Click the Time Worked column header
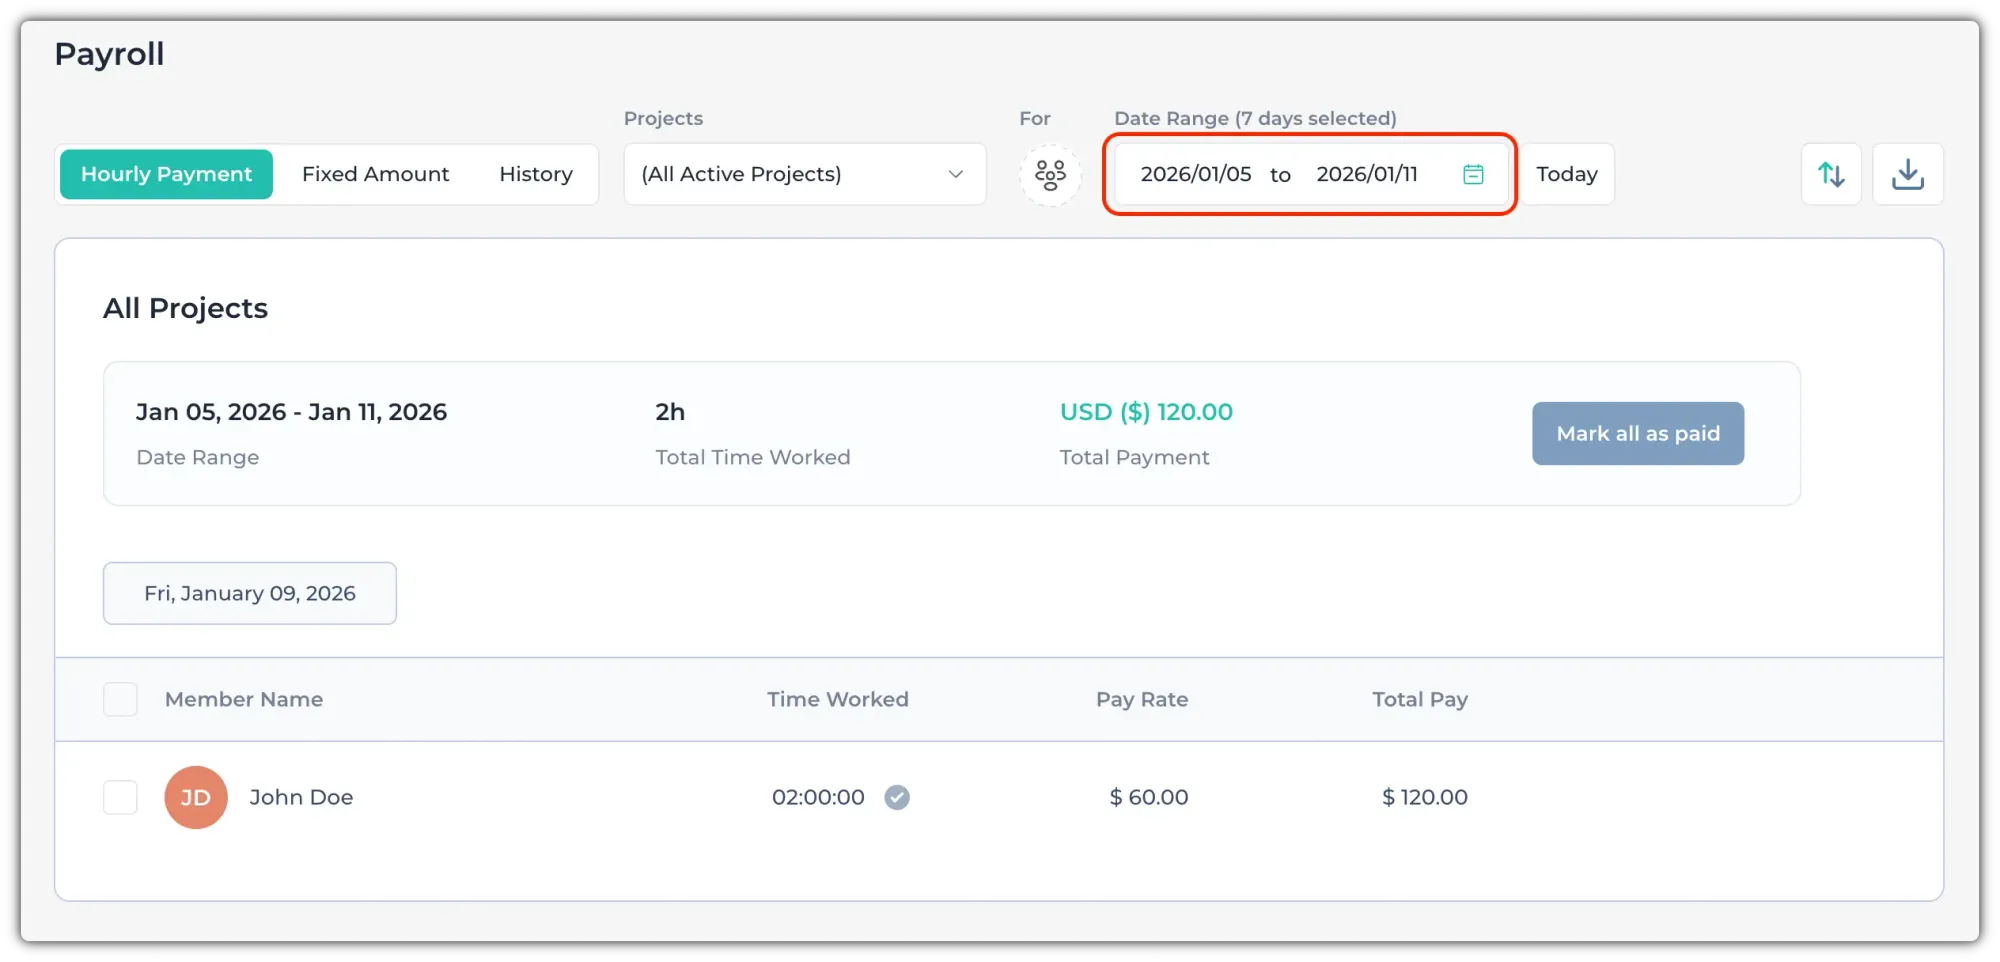Image resolution: width=2000 pixels, height=962 pixels. coord(837,699)
